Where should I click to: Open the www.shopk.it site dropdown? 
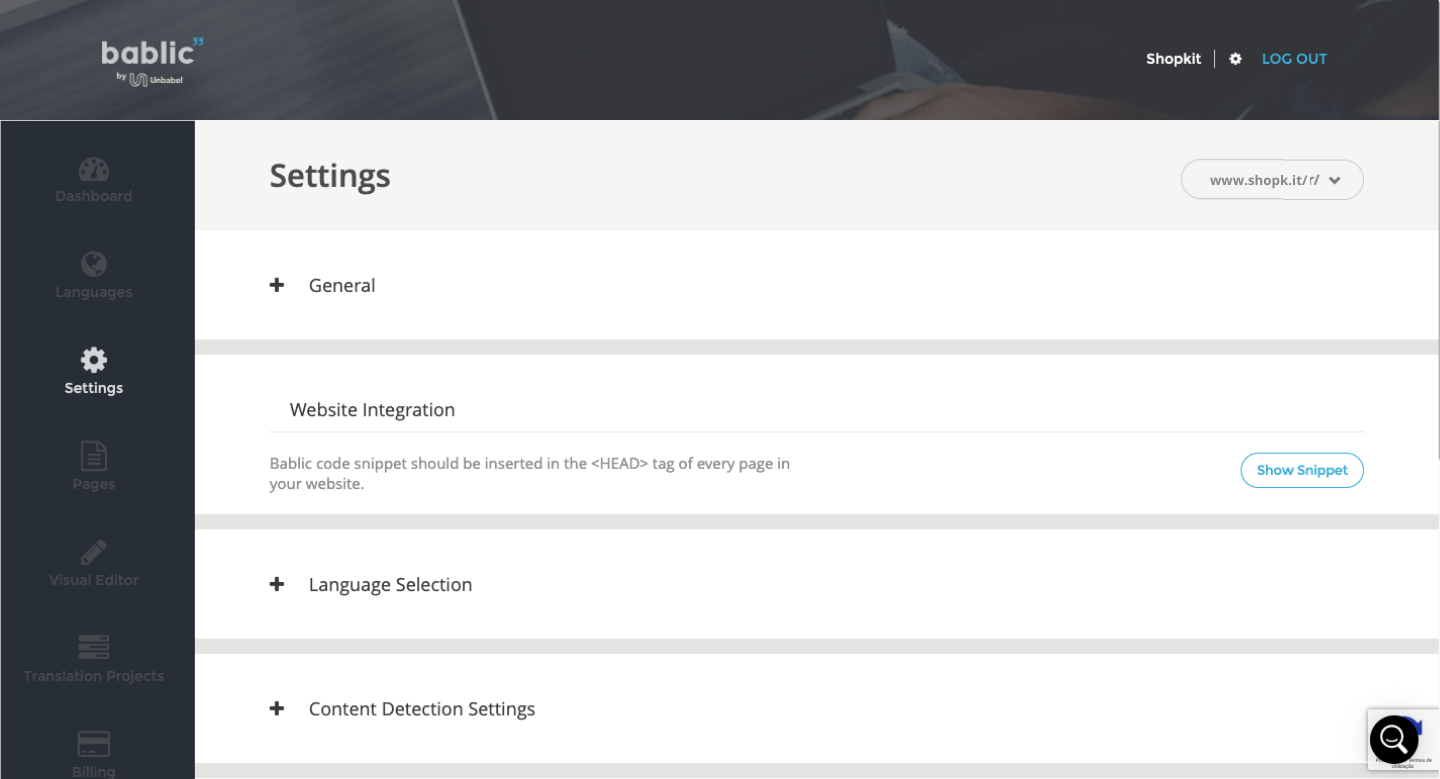pyautogui.click(x=1272, y=180)
